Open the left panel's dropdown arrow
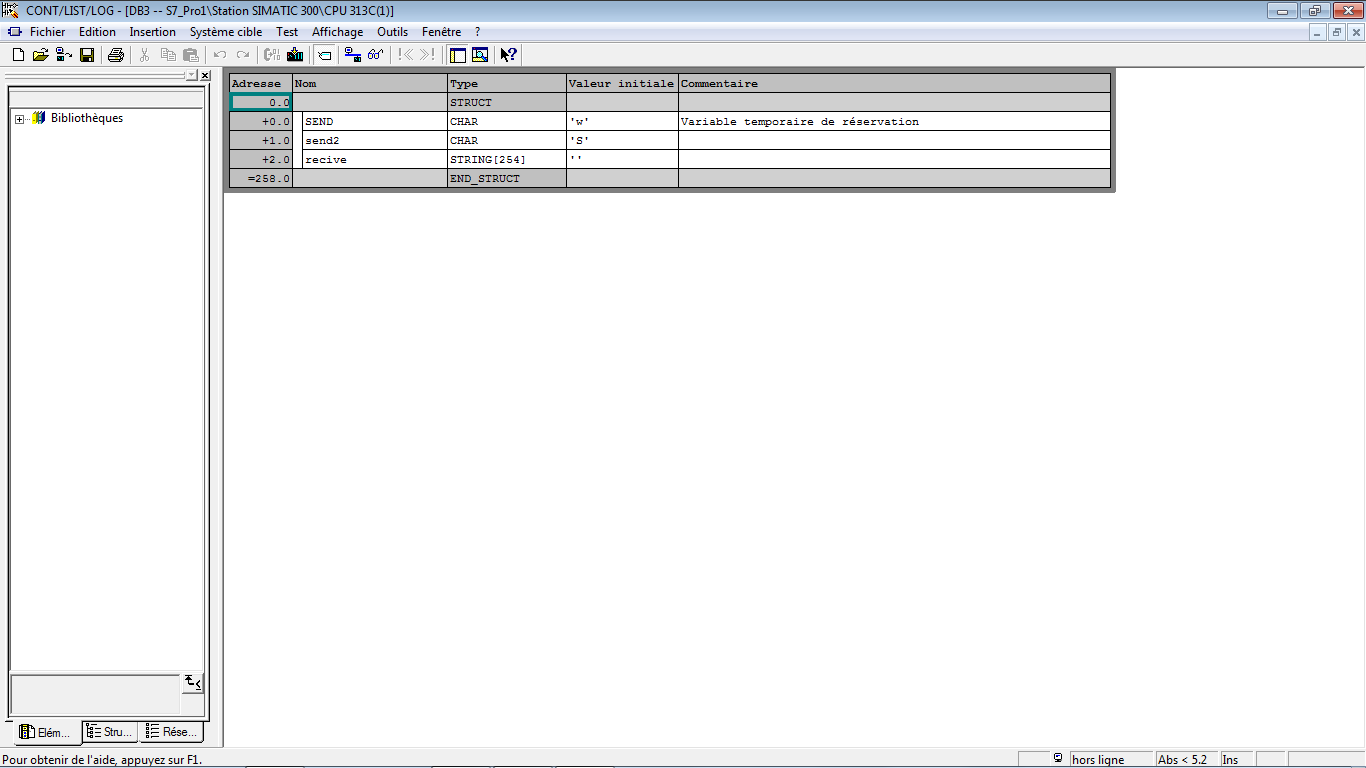Image resolution: width=1366 pixels, height=768 pixels. [192, 75]
